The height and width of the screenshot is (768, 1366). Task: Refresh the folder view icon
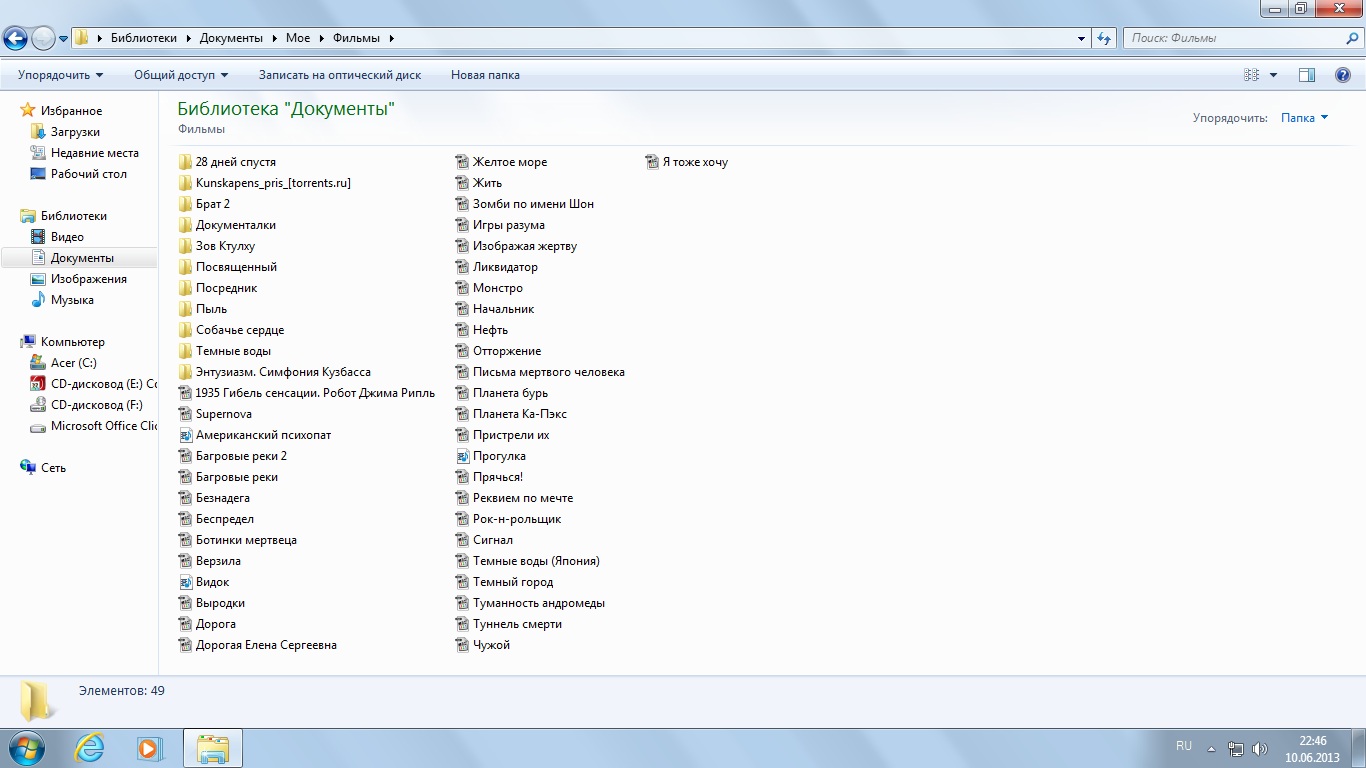pyautogui.click(x=1104, y=38)
